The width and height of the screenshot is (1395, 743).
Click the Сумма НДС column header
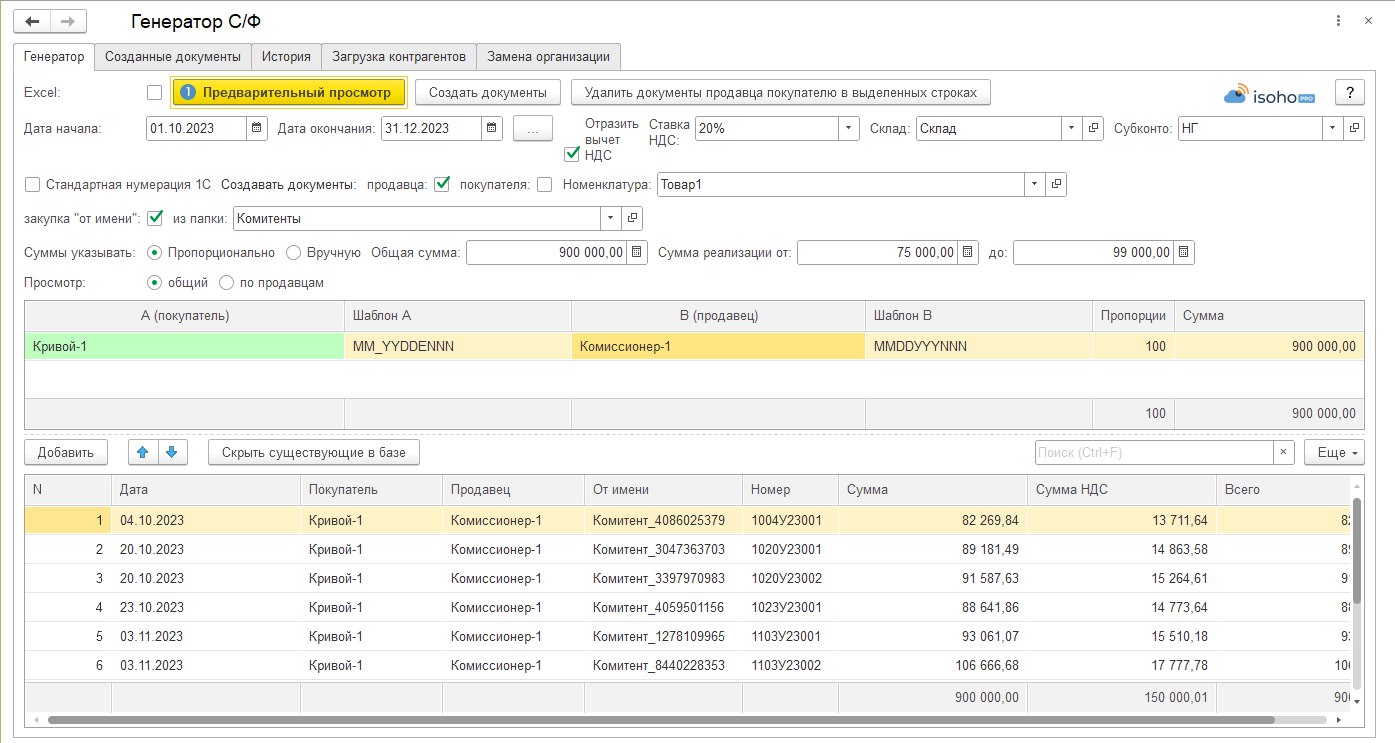pyautogui.click(x=1122, y=490)
